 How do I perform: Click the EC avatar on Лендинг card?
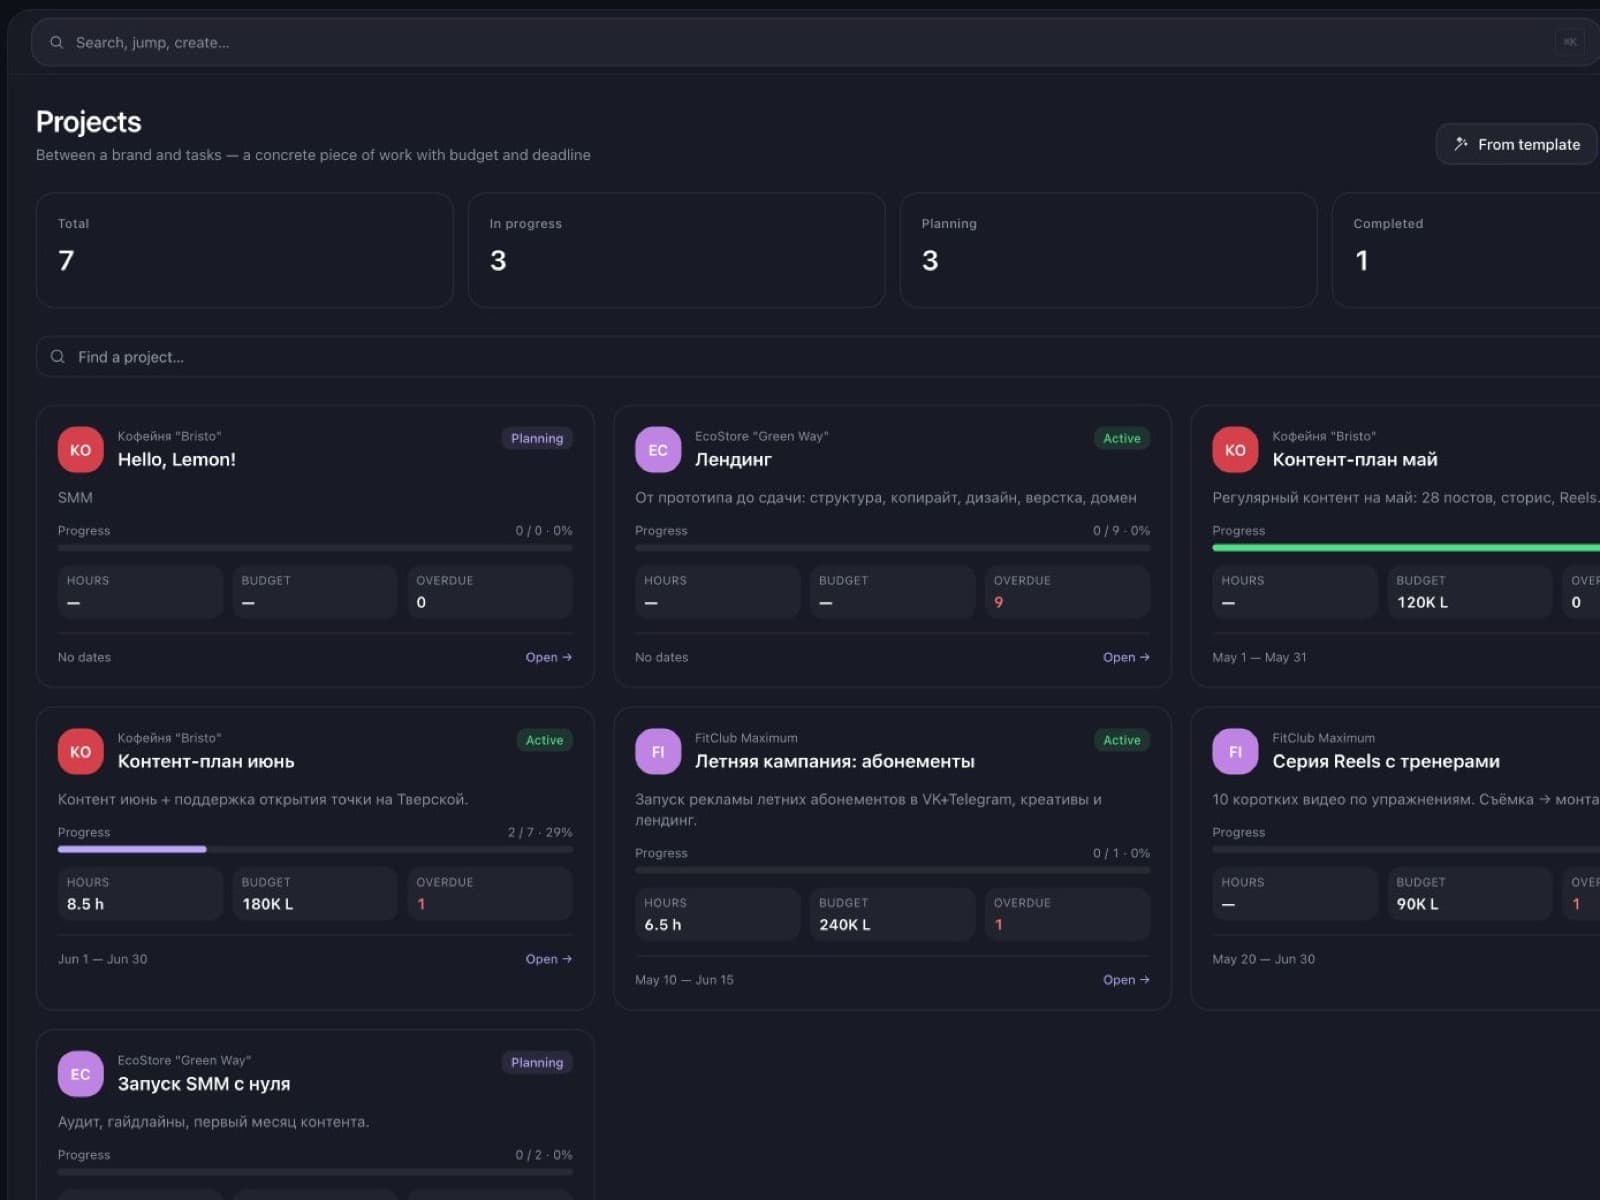658,450
